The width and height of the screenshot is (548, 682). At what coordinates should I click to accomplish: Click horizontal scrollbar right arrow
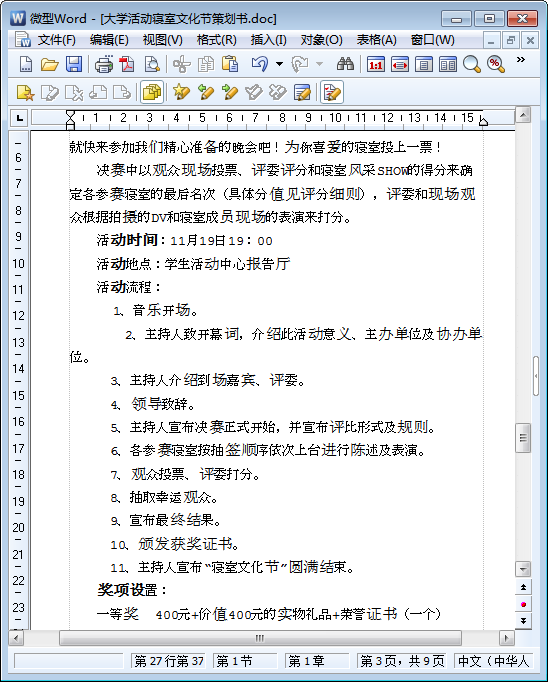click(x=507, y=638)
